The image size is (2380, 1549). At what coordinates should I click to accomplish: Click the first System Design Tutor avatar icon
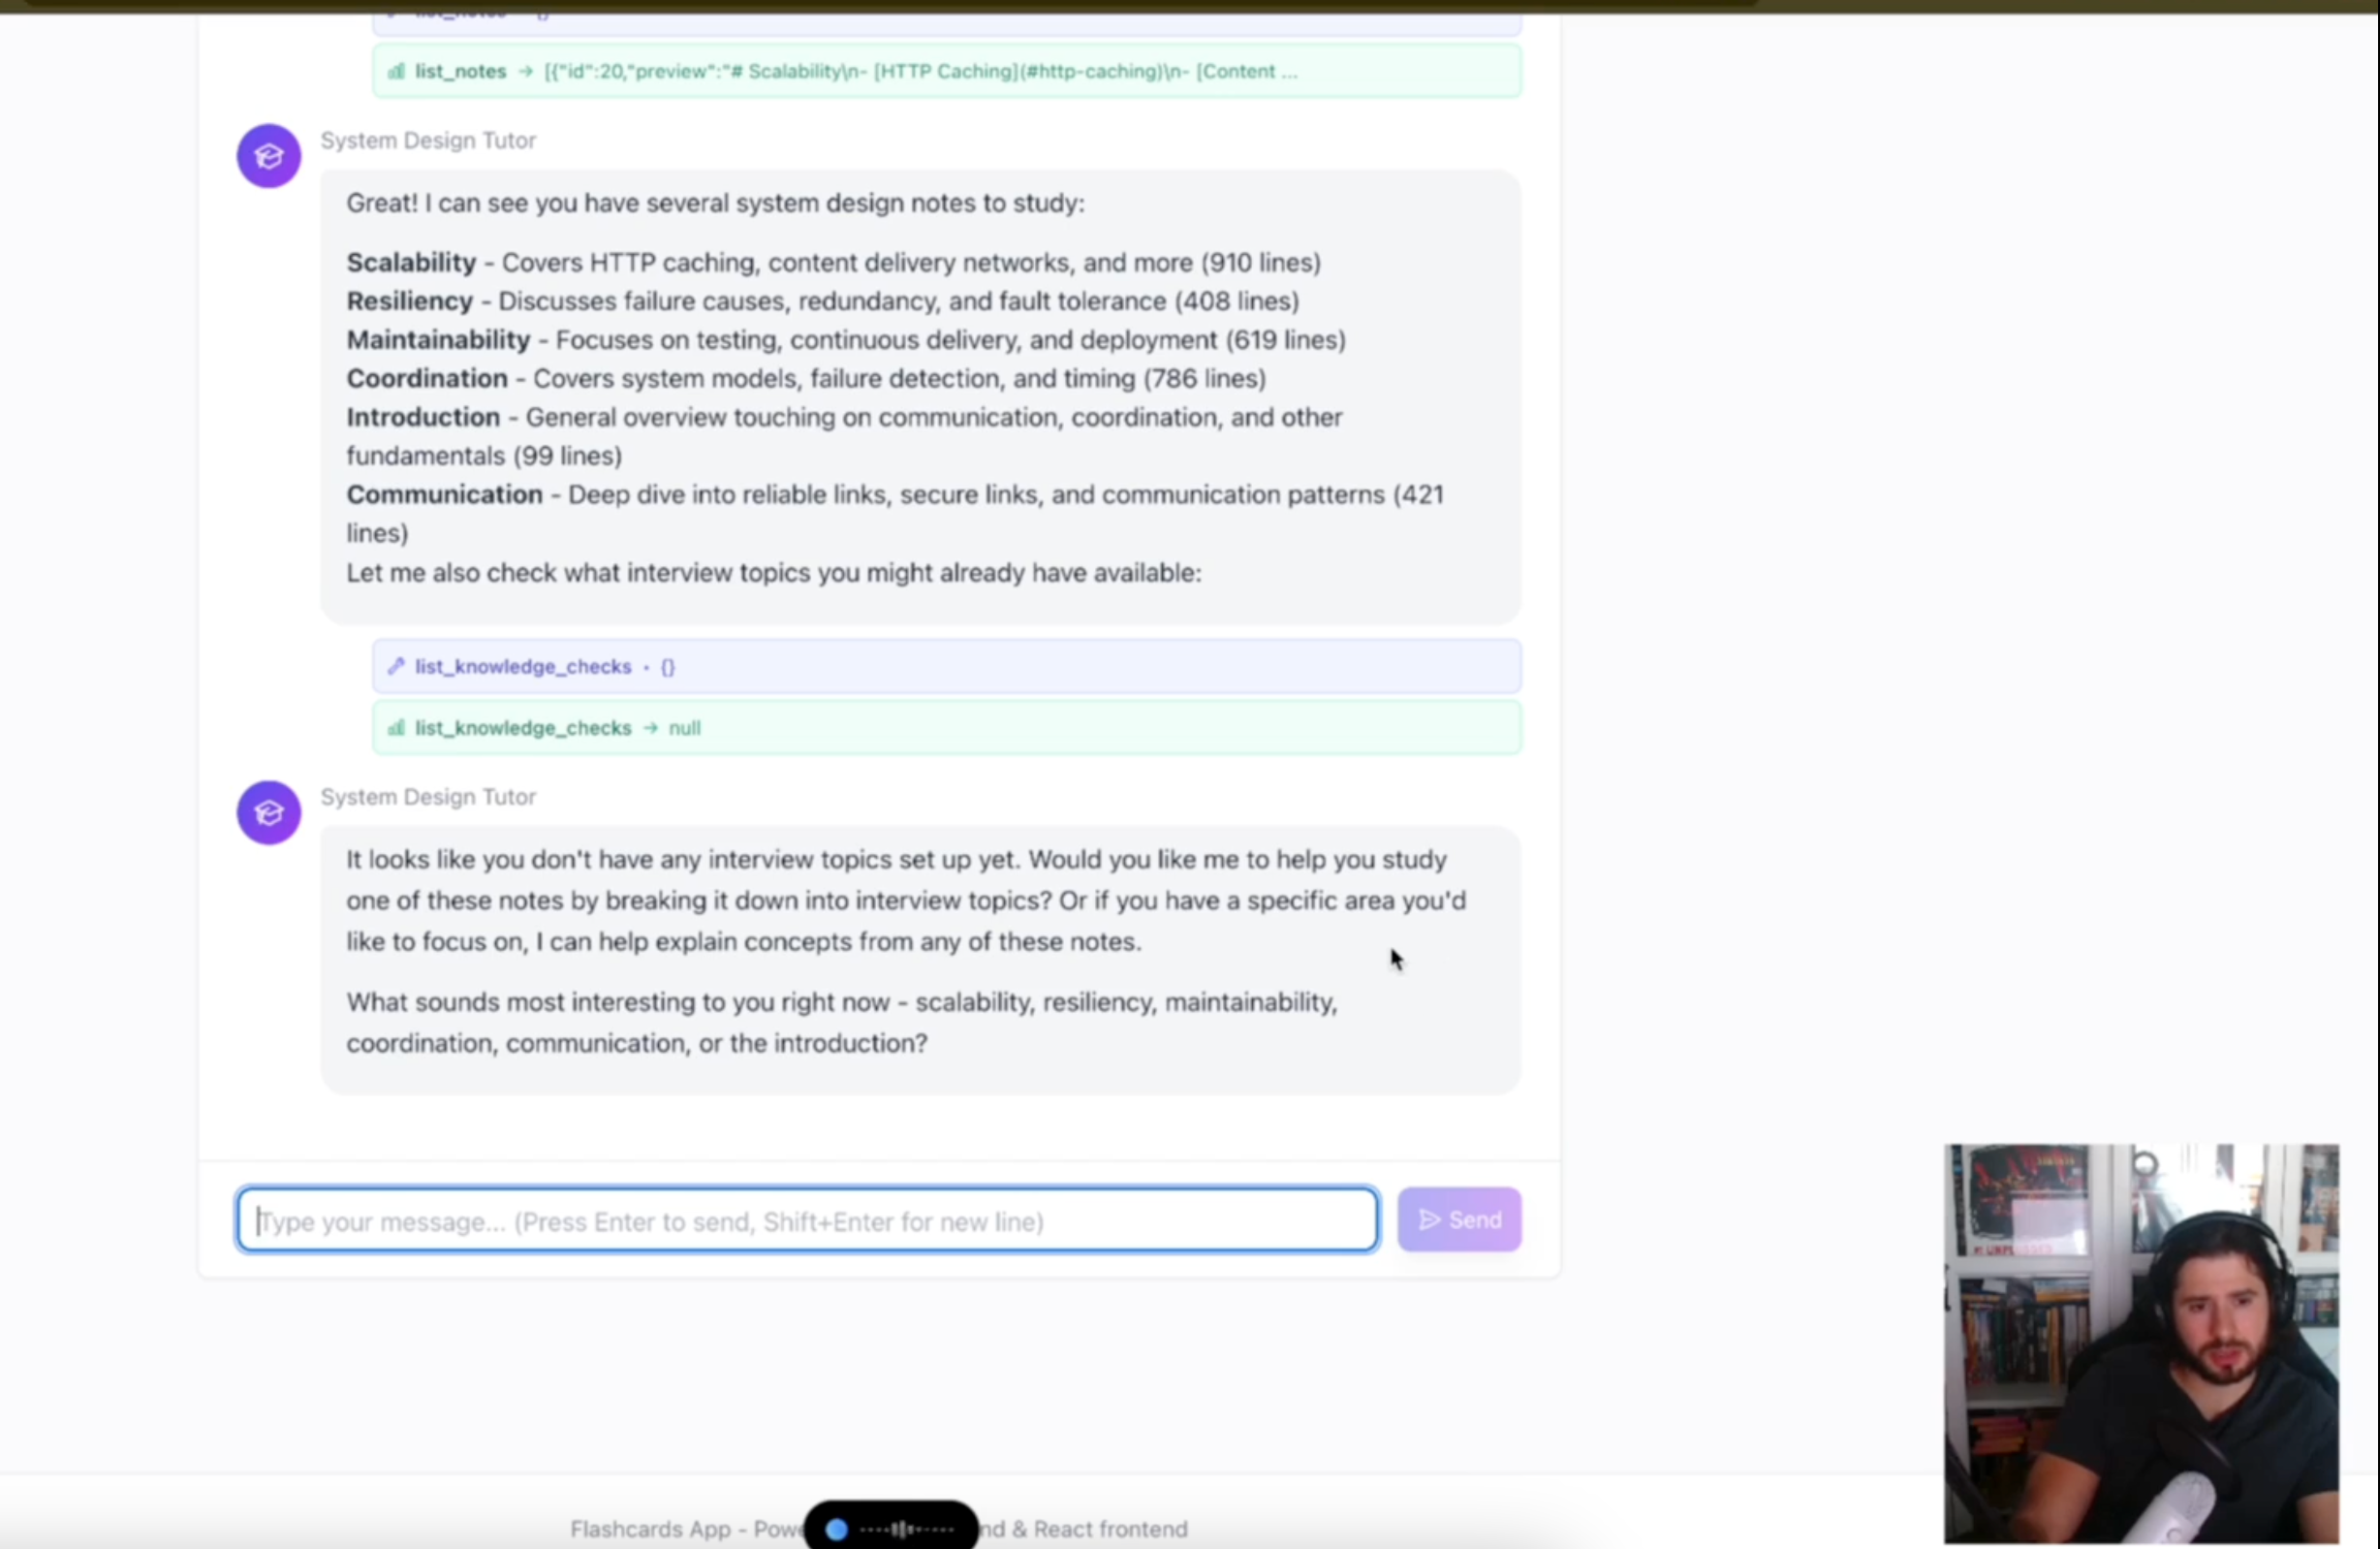(268, 156)
